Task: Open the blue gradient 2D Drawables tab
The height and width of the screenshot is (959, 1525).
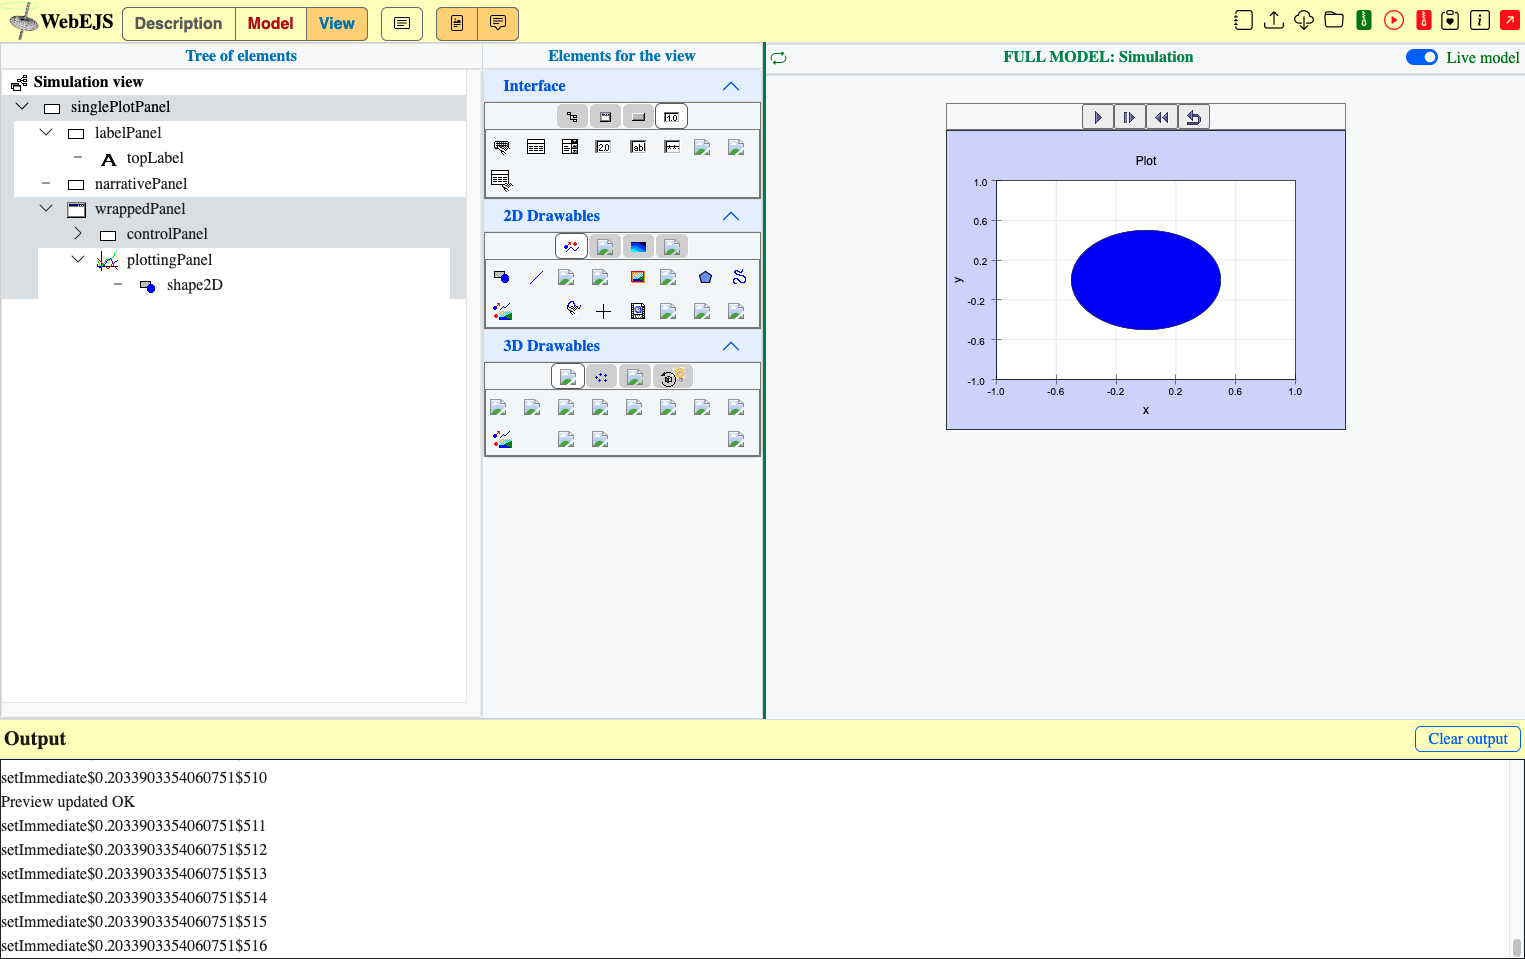Action: [638, 246]
